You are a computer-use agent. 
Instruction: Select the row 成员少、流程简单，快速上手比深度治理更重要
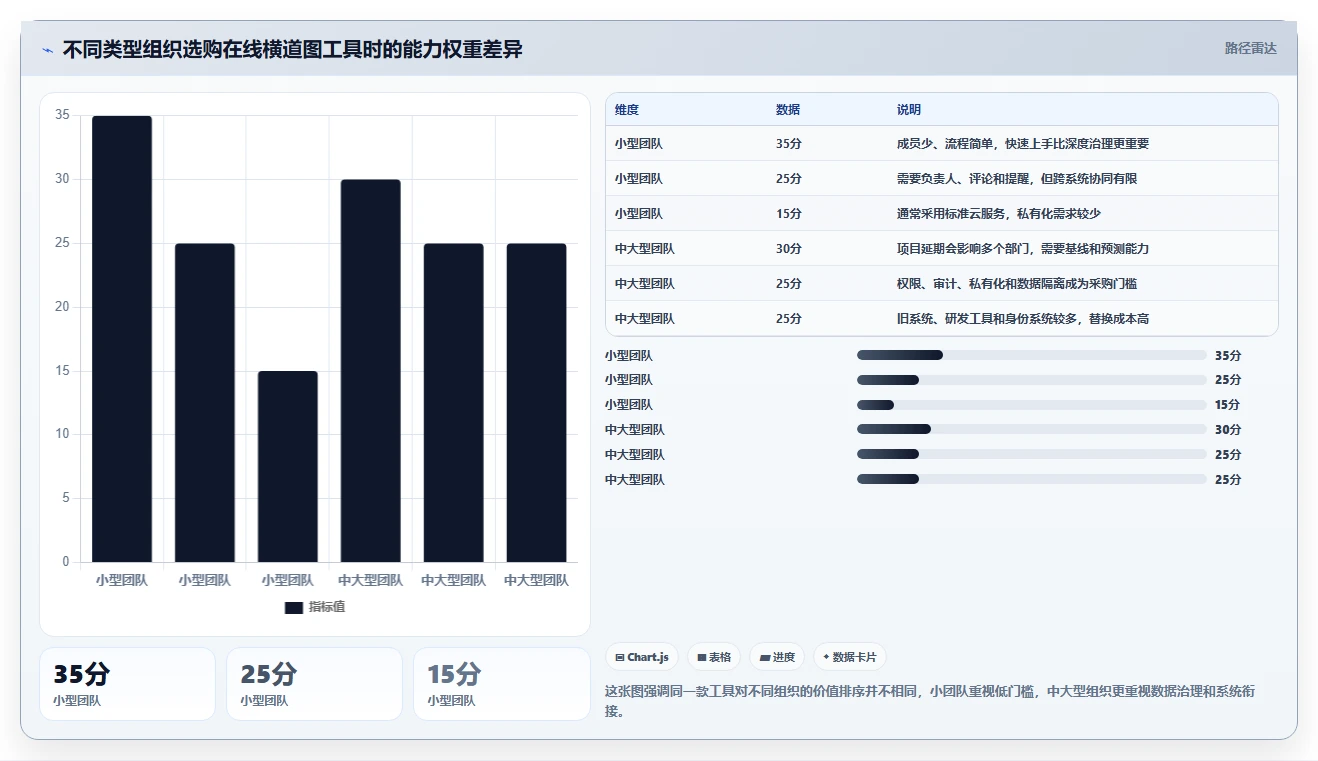point(942,143)
